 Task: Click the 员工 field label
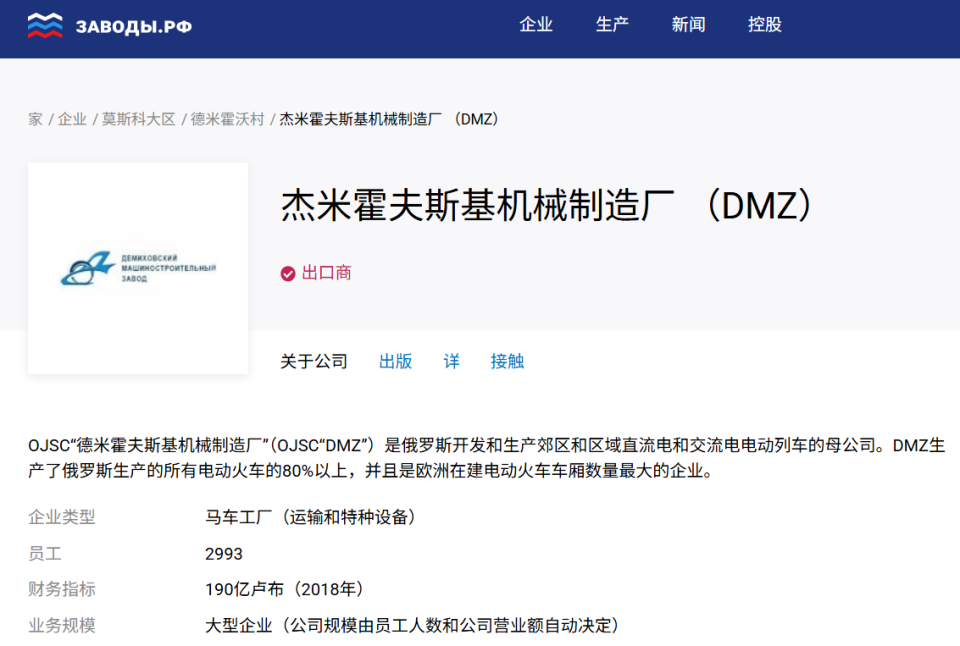tap(45, 554)
